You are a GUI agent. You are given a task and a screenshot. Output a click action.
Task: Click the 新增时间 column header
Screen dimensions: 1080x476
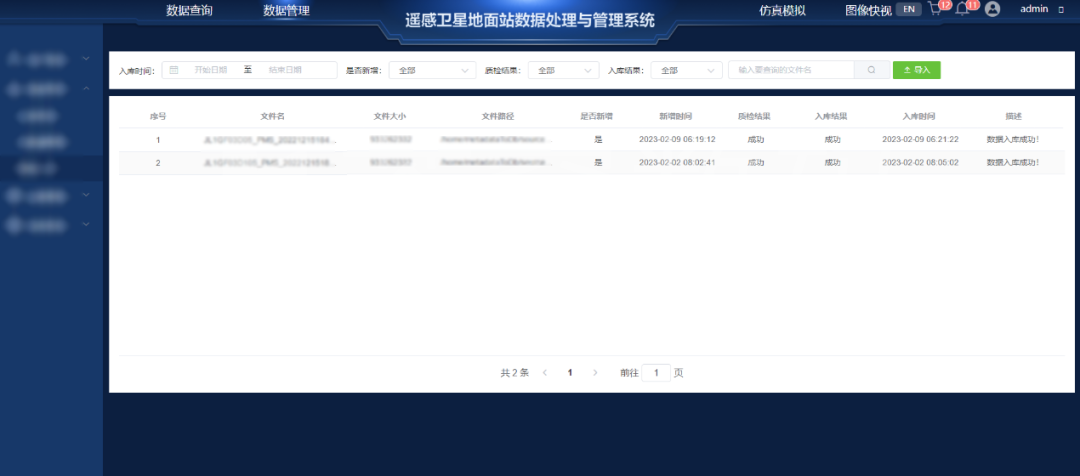(676, 116)
